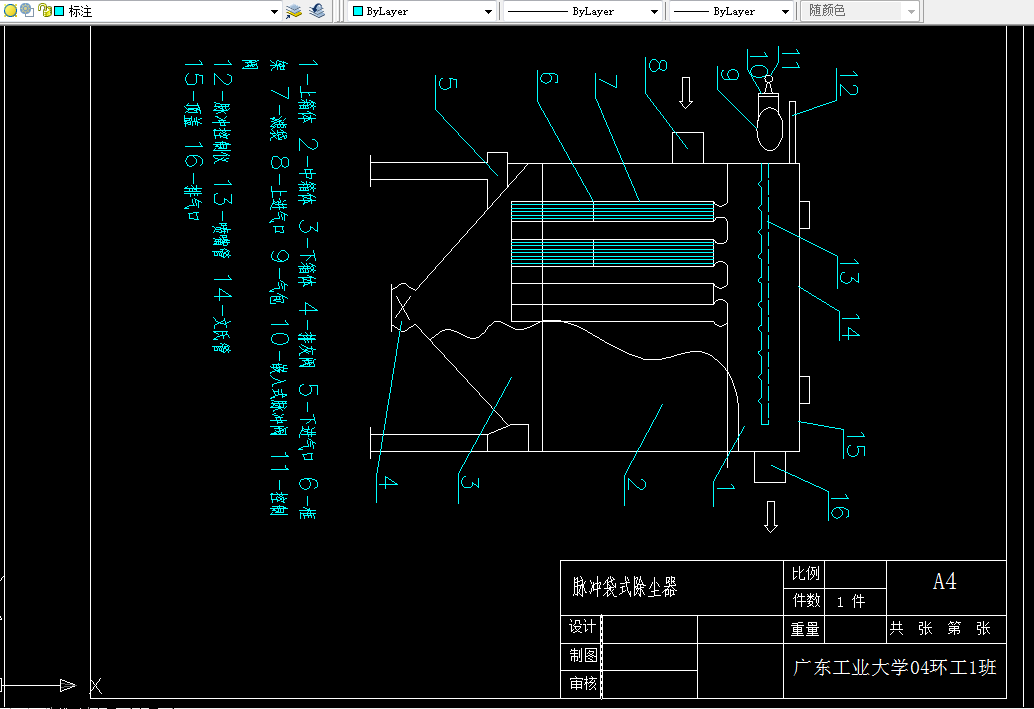Select callout number 4 in the drawing
Screen dimensions: 1034x709
tap(388, 482)
